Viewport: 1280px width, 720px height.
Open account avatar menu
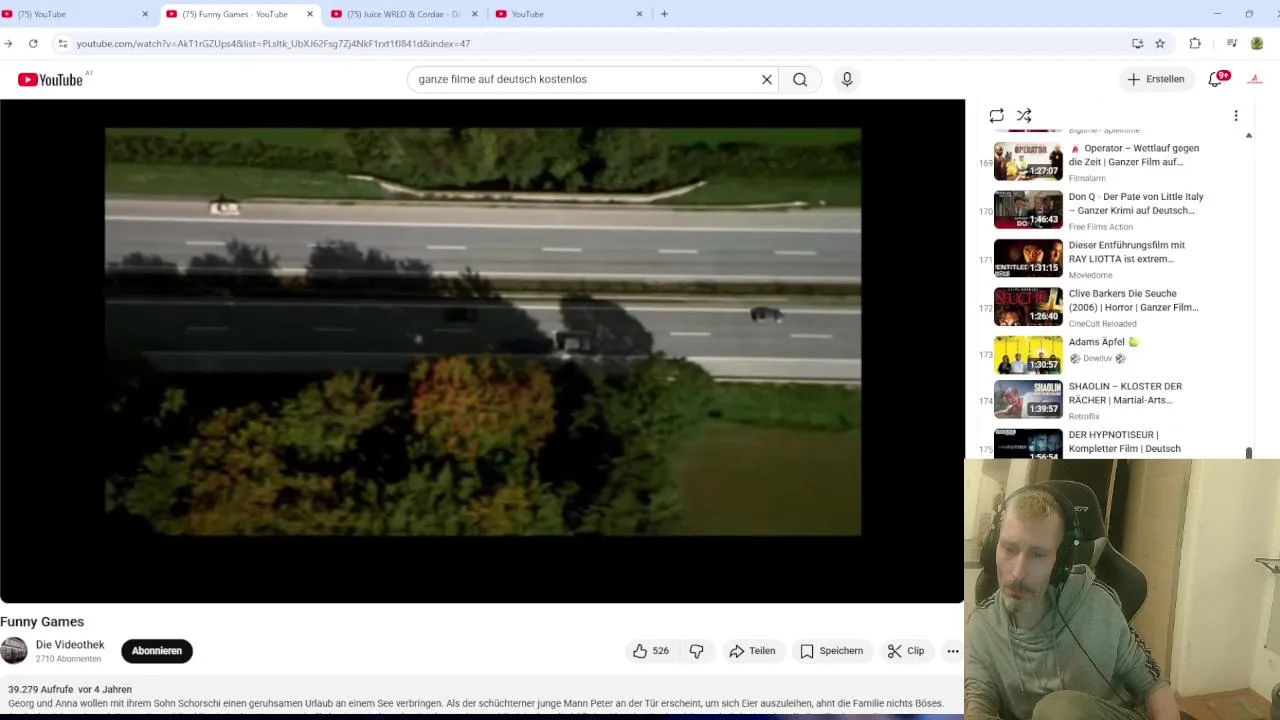(1256, 79)
